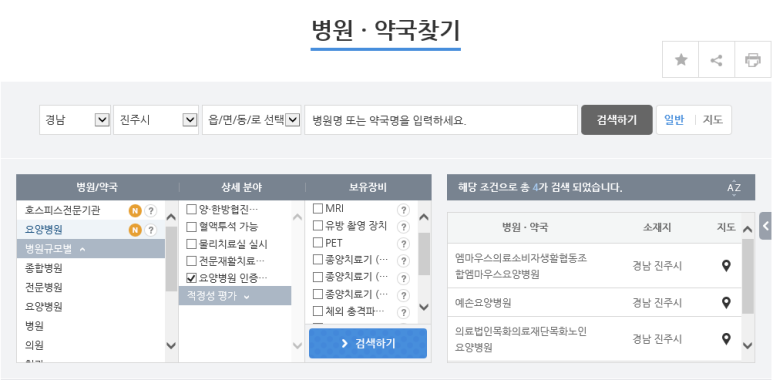The image size is (773, 380).
Task: Click the 병원 · 약국 results column header
Action: pos(525,227)
